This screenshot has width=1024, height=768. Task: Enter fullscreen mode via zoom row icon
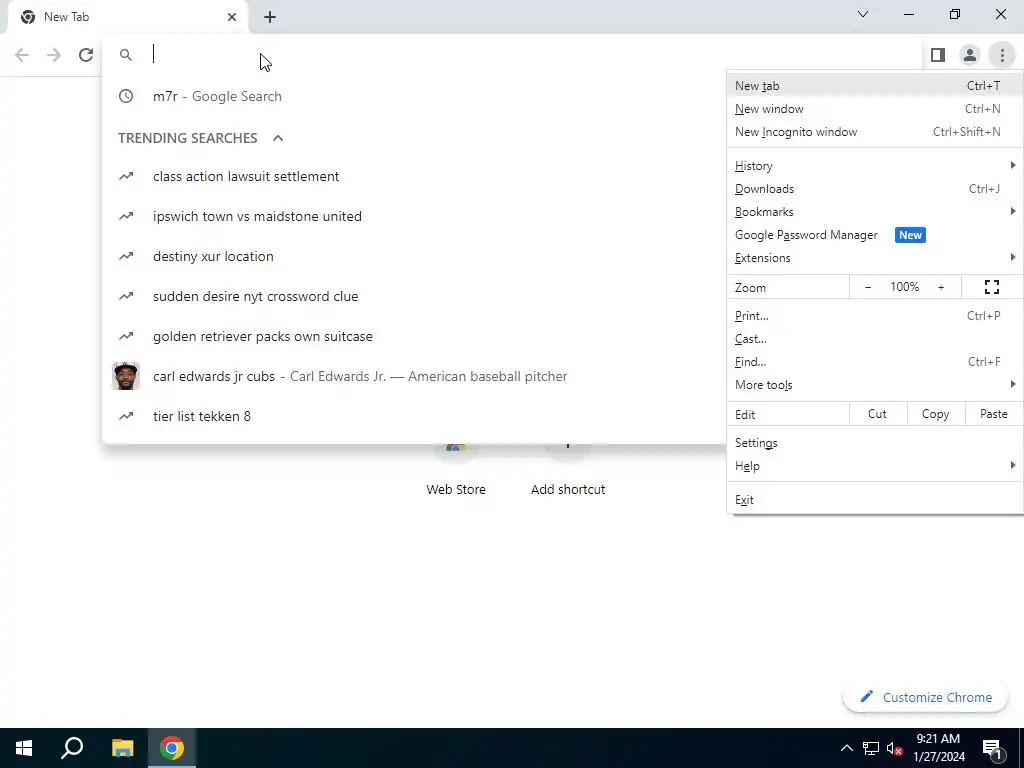tap(991, 287)
